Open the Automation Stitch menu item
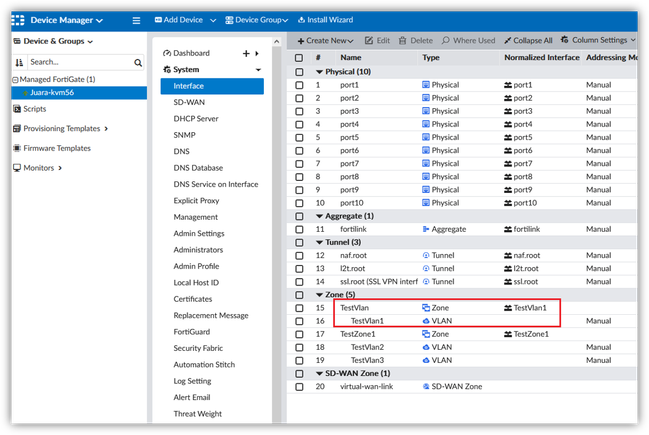This screenshot has height=435, width=649. click(204, 365)
